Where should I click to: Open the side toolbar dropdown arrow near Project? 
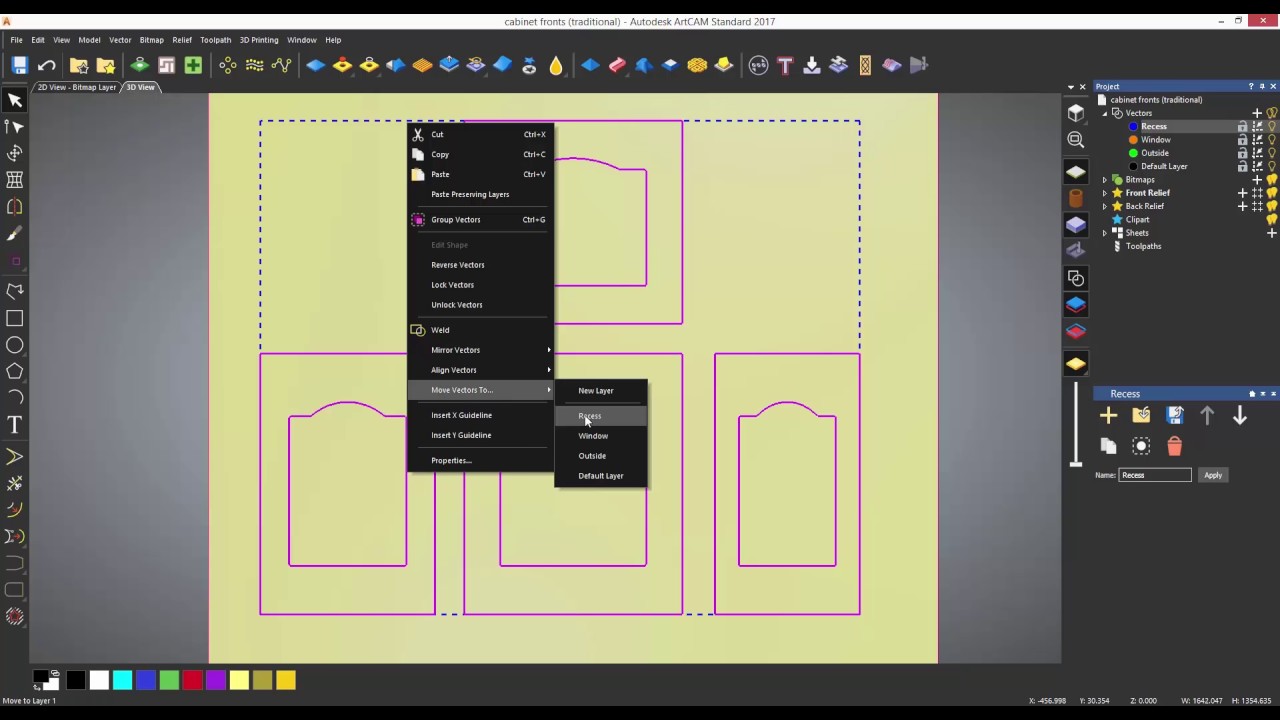(x=1070, y=87)
